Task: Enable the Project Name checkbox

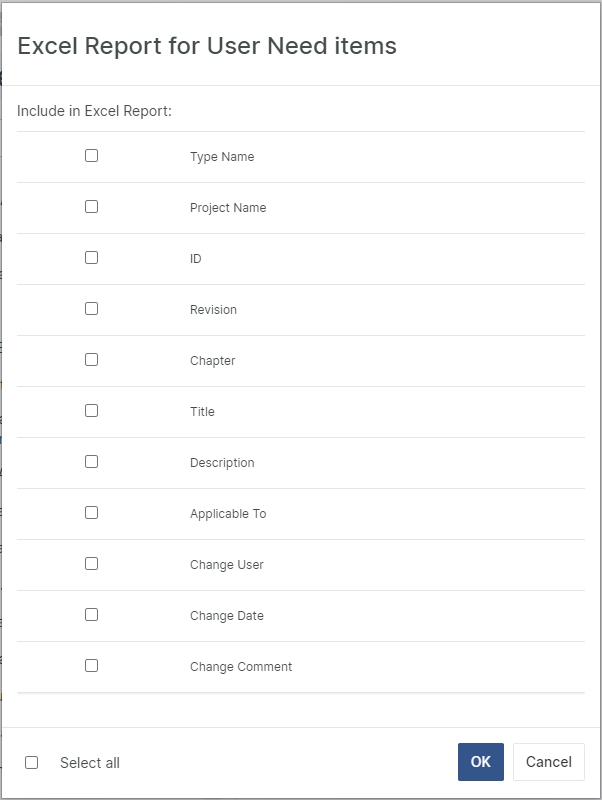Action: pyautogui.click(x=91, y=207)
